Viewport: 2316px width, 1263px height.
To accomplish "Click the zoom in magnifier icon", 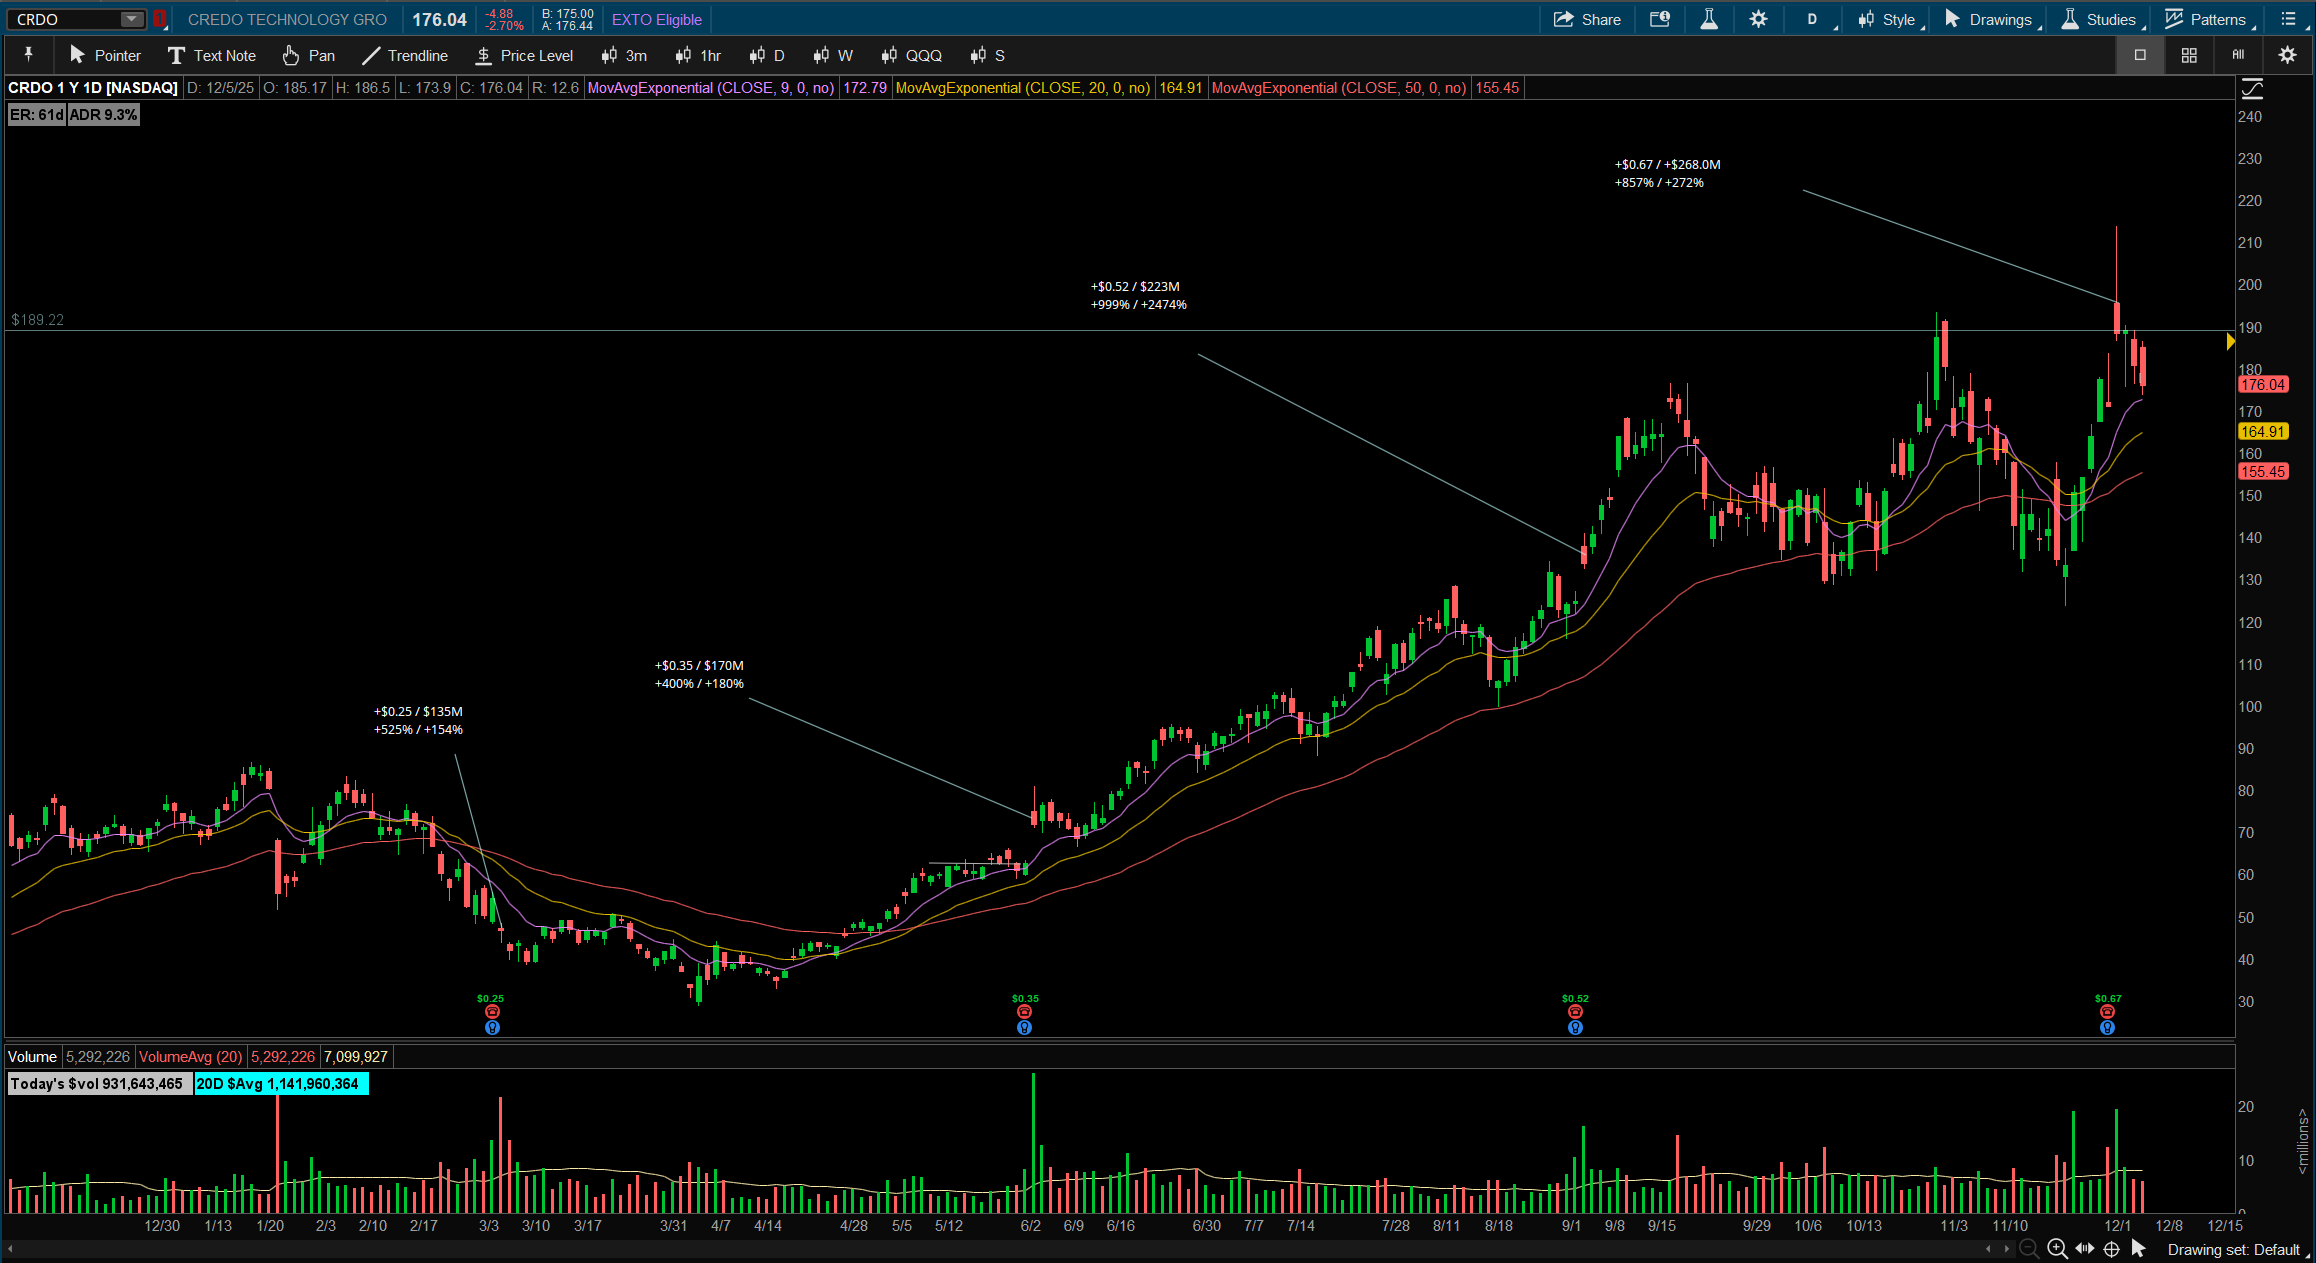I will [2057, 1249].
